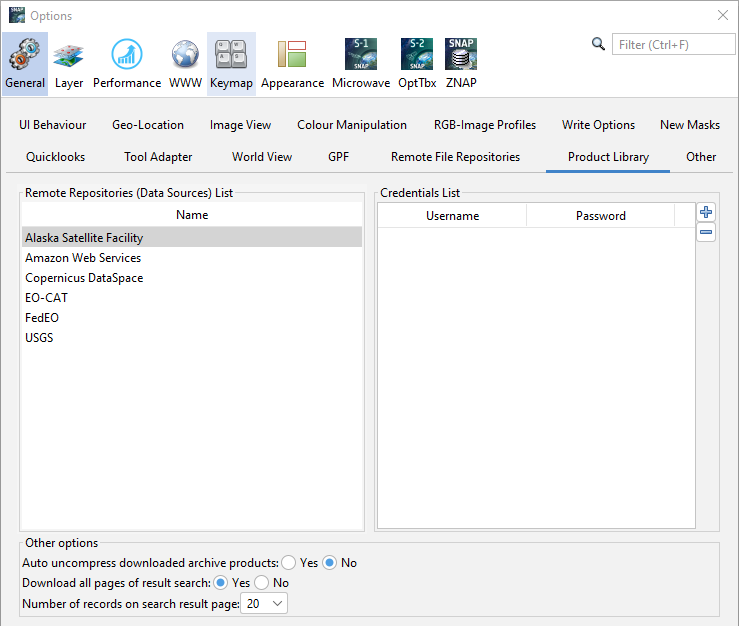This screenshot has width=739, height=626.
Task: Select Copernicus DataSpace repository
Action: [84, 278]
